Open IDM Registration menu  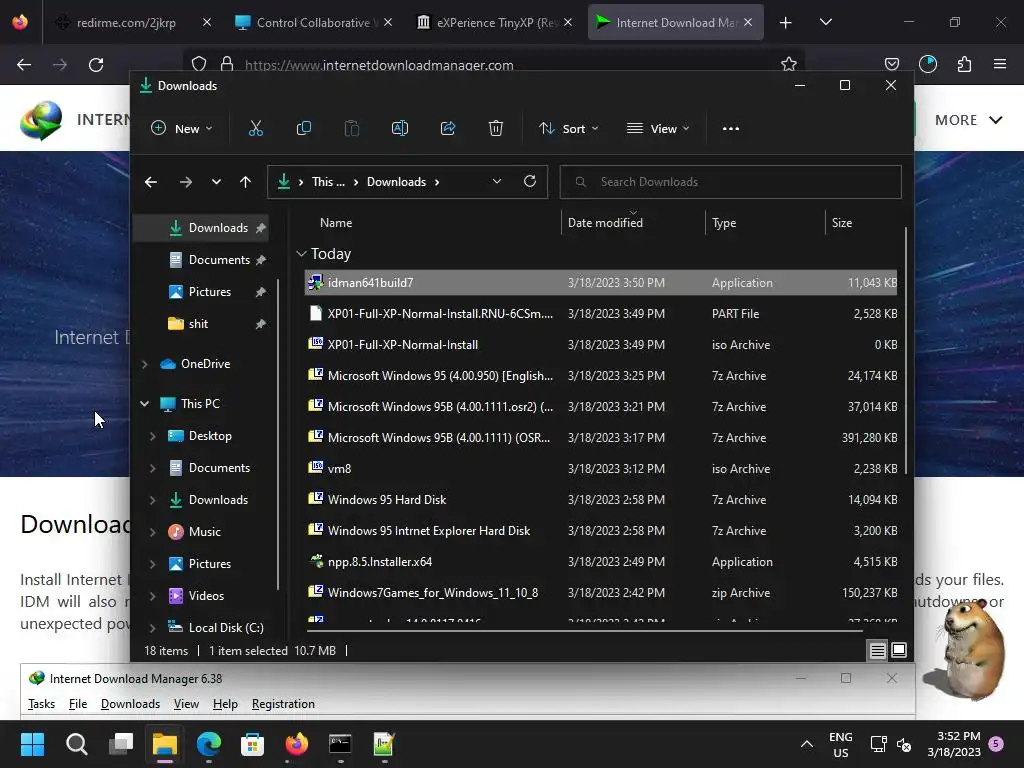(x=283, y=704)
